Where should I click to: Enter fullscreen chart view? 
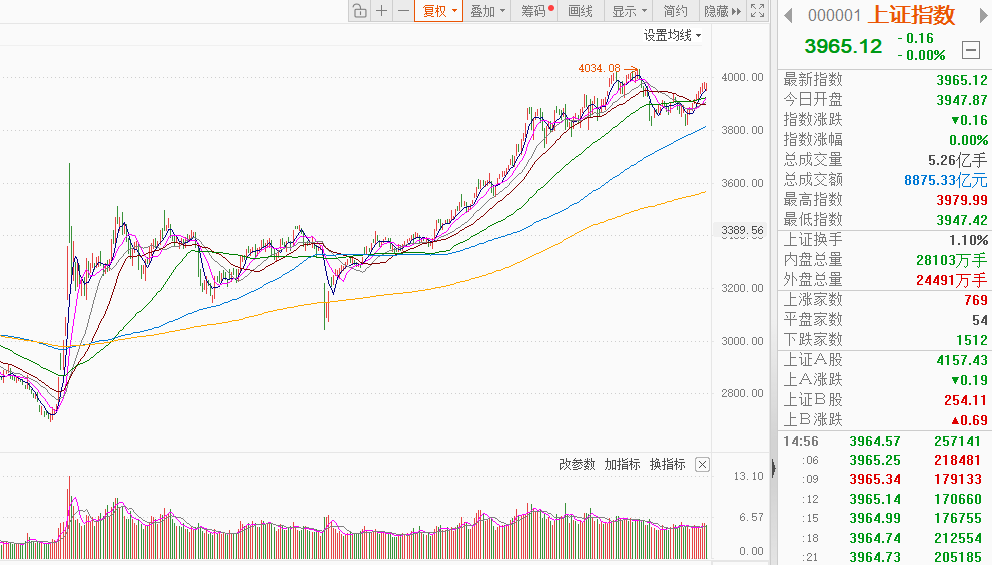point(757,11)
